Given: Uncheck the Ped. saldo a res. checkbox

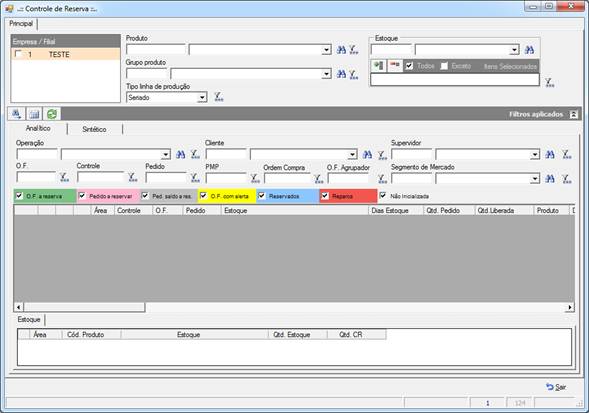Looking at the screenshot, I should pyautogui.click(x=145, y=195).
